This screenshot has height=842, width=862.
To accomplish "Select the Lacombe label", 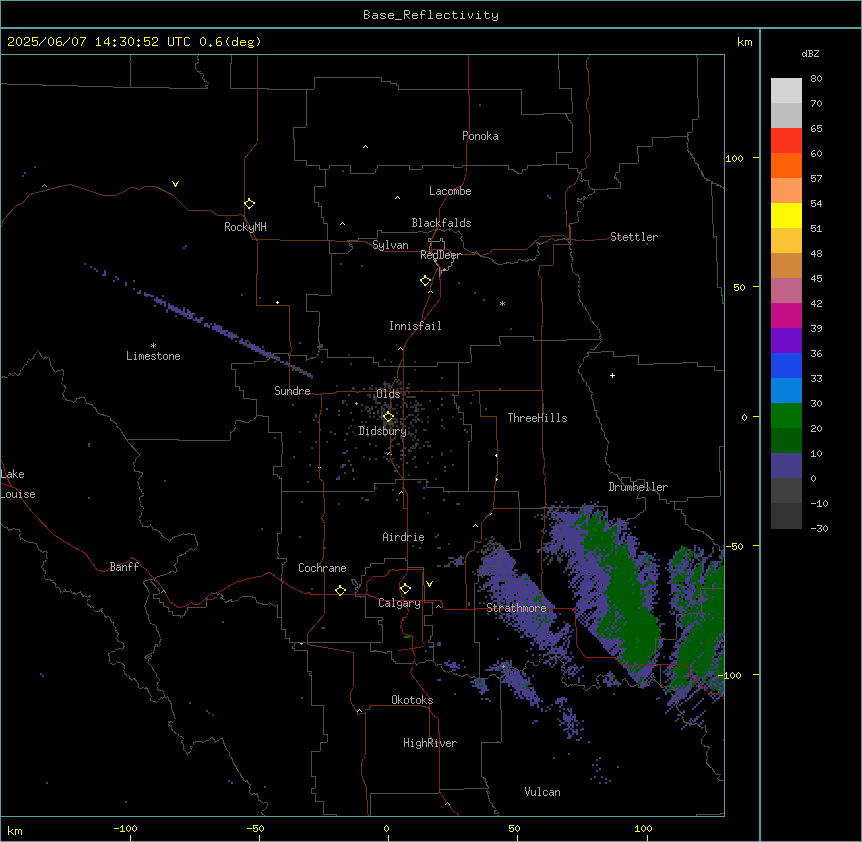I will (x=450, y=191).
